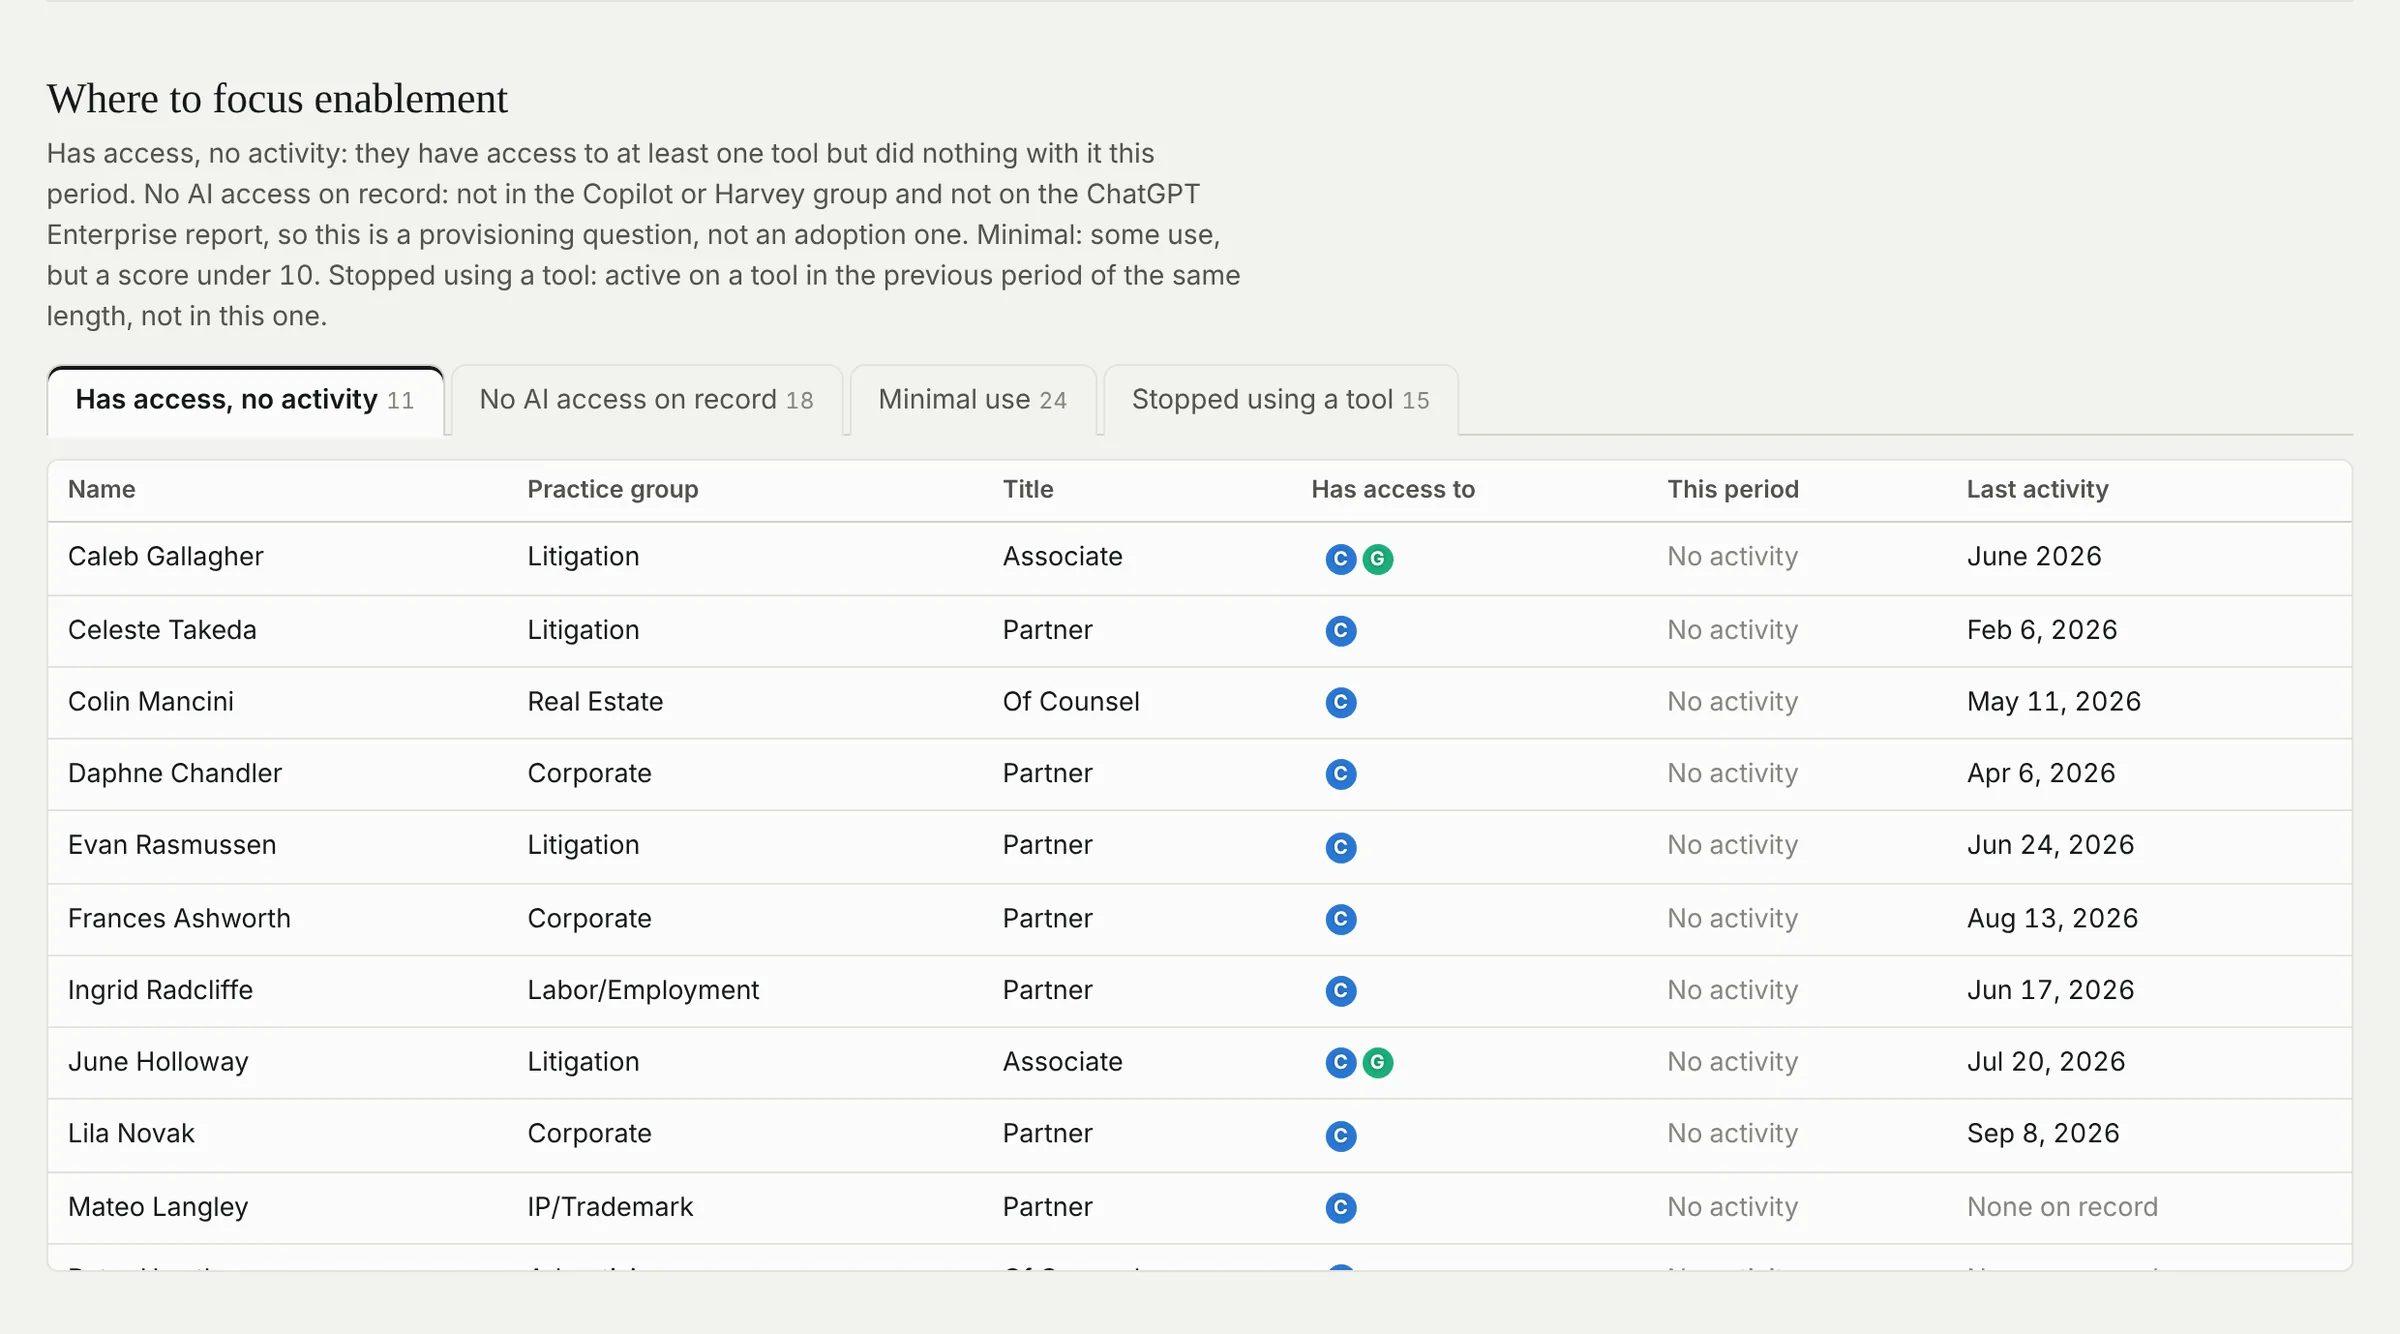Viewport: 2400px width, 1334px height.
Task: Open the 'Stopped using a tool' tab
Action: (1280, 400)
